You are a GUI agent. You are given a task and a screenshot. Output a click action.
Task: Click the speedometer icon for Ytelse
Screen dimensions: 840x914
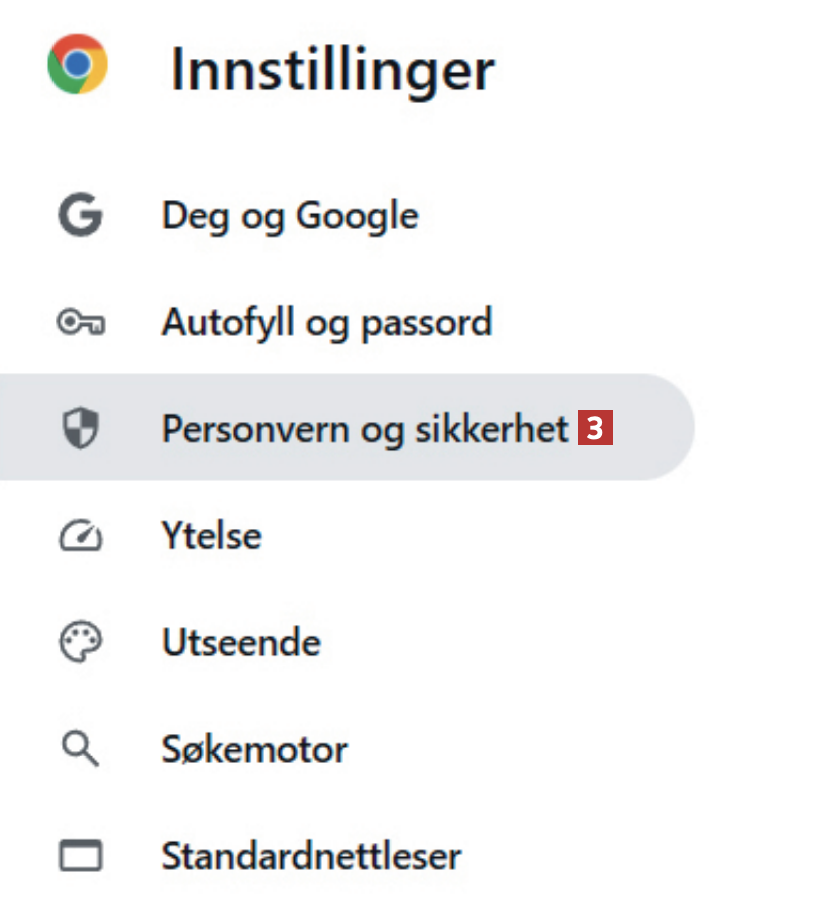tap(80, 537)
